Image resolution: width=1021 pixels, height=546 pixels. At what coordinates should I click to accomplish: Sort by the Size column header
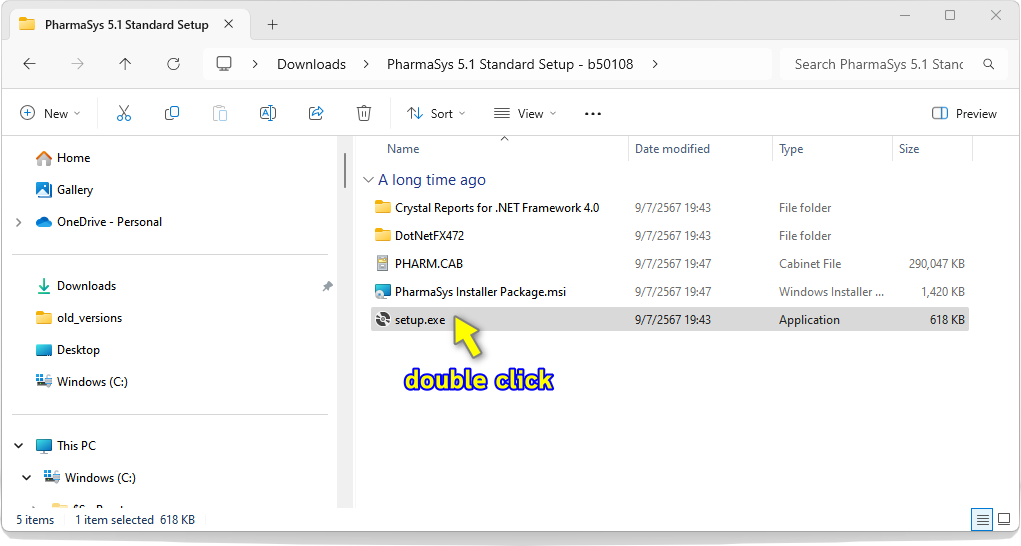coord(909,148)
